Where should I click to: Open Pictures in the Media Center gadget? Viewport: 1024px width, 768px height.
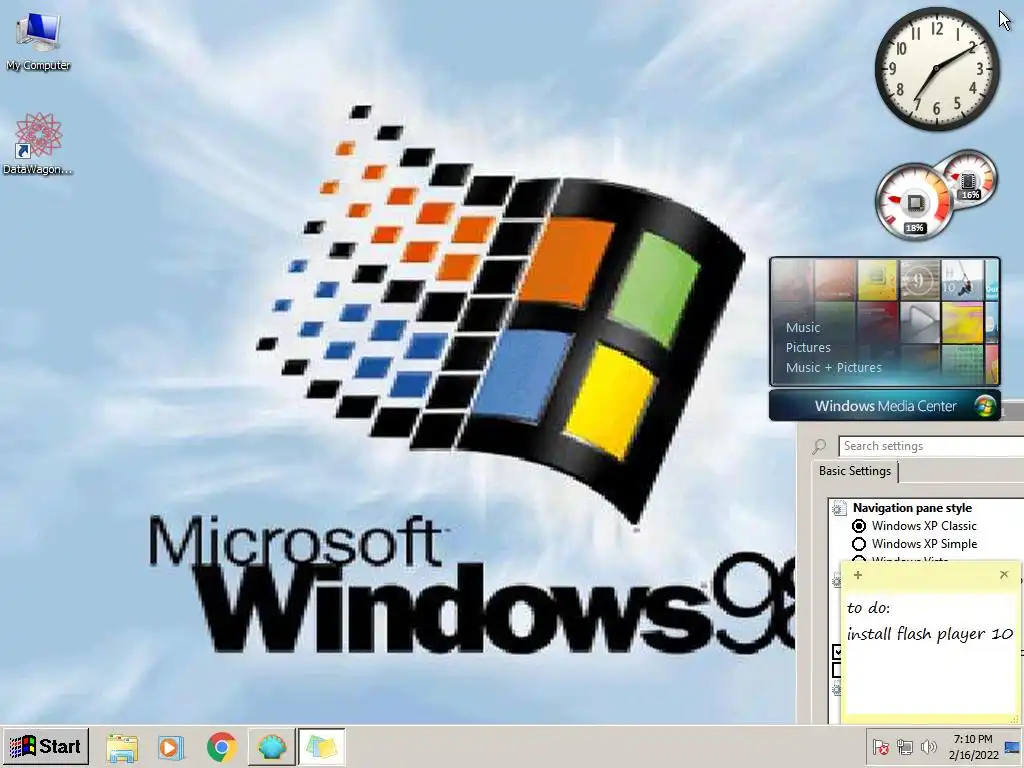coord(808,347)
